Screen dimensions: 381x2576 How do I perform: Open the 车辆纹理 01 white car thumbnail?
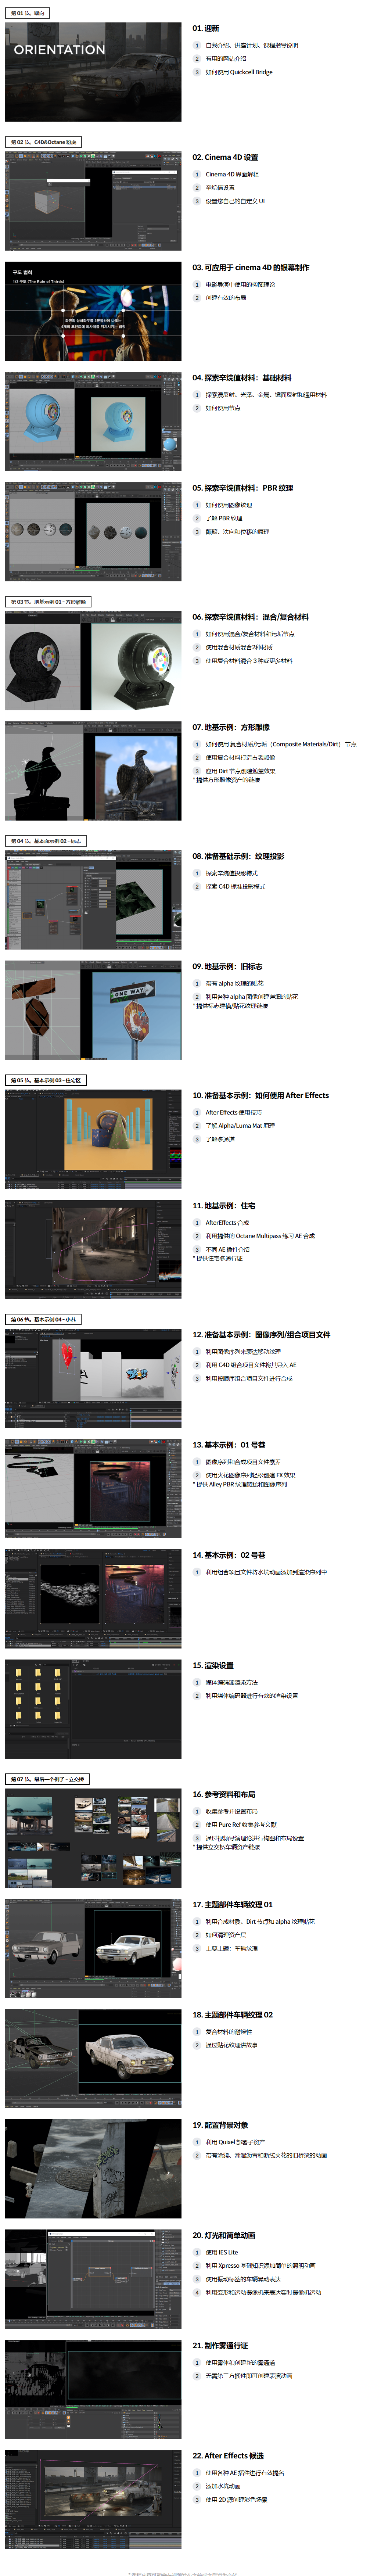click(x=93, y=1948)
